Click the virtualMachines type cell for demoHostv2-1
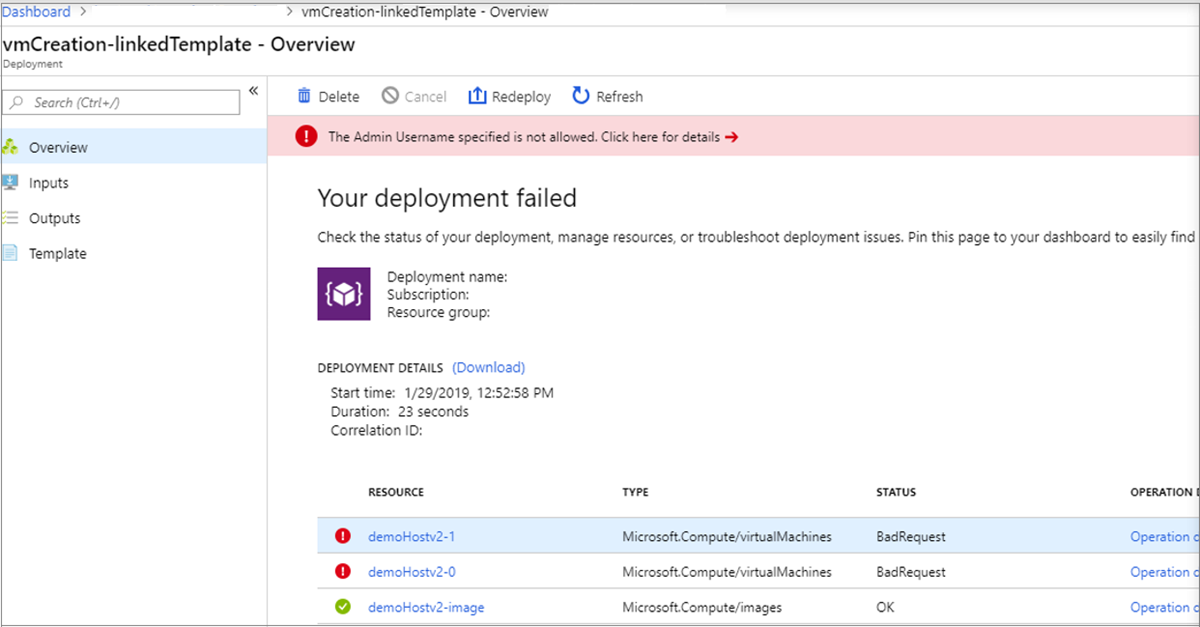 (727, 536)
